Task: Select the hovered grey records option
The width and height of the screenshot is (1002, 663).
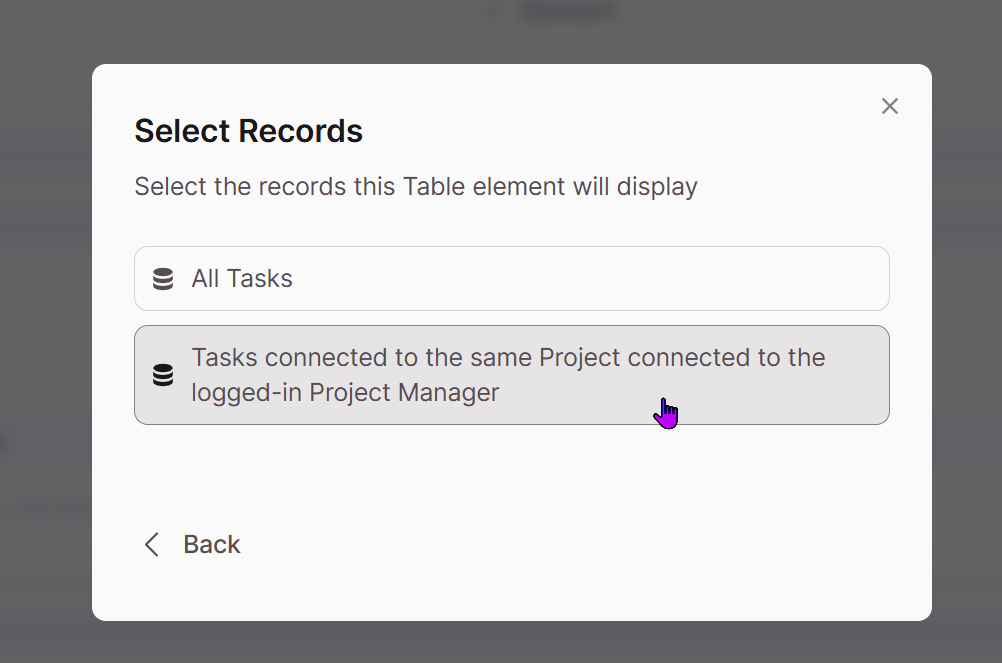Action: click(x=512, y=375)
